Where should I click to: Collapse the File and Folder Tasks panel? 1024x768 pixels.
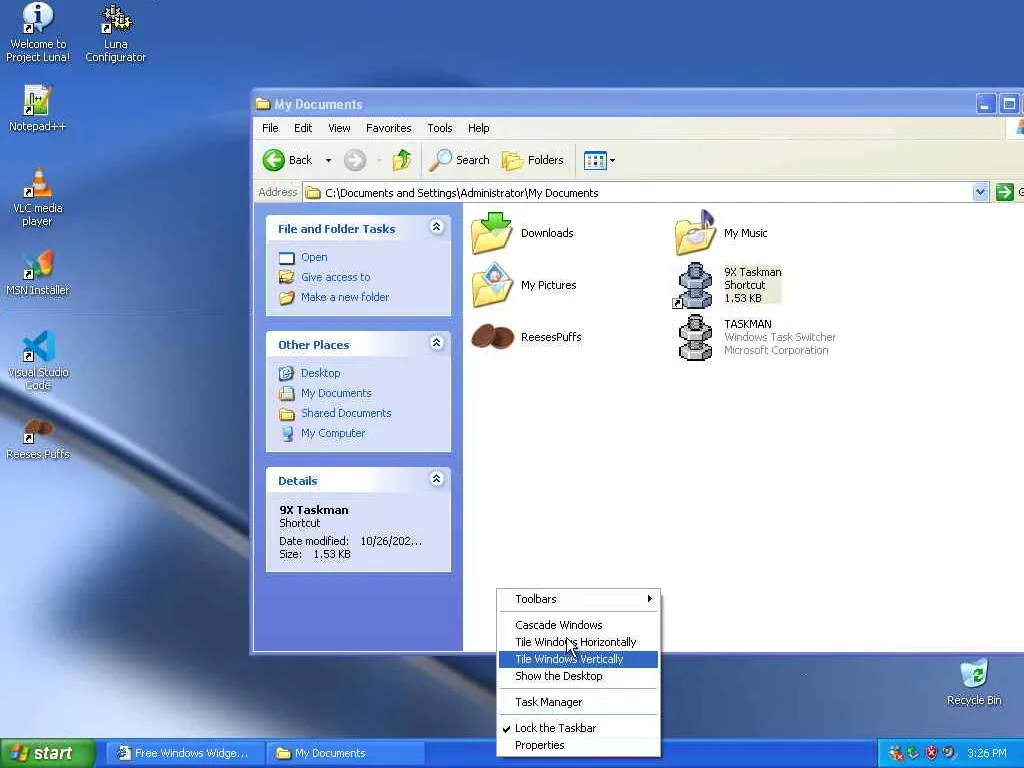click(437, 227)
